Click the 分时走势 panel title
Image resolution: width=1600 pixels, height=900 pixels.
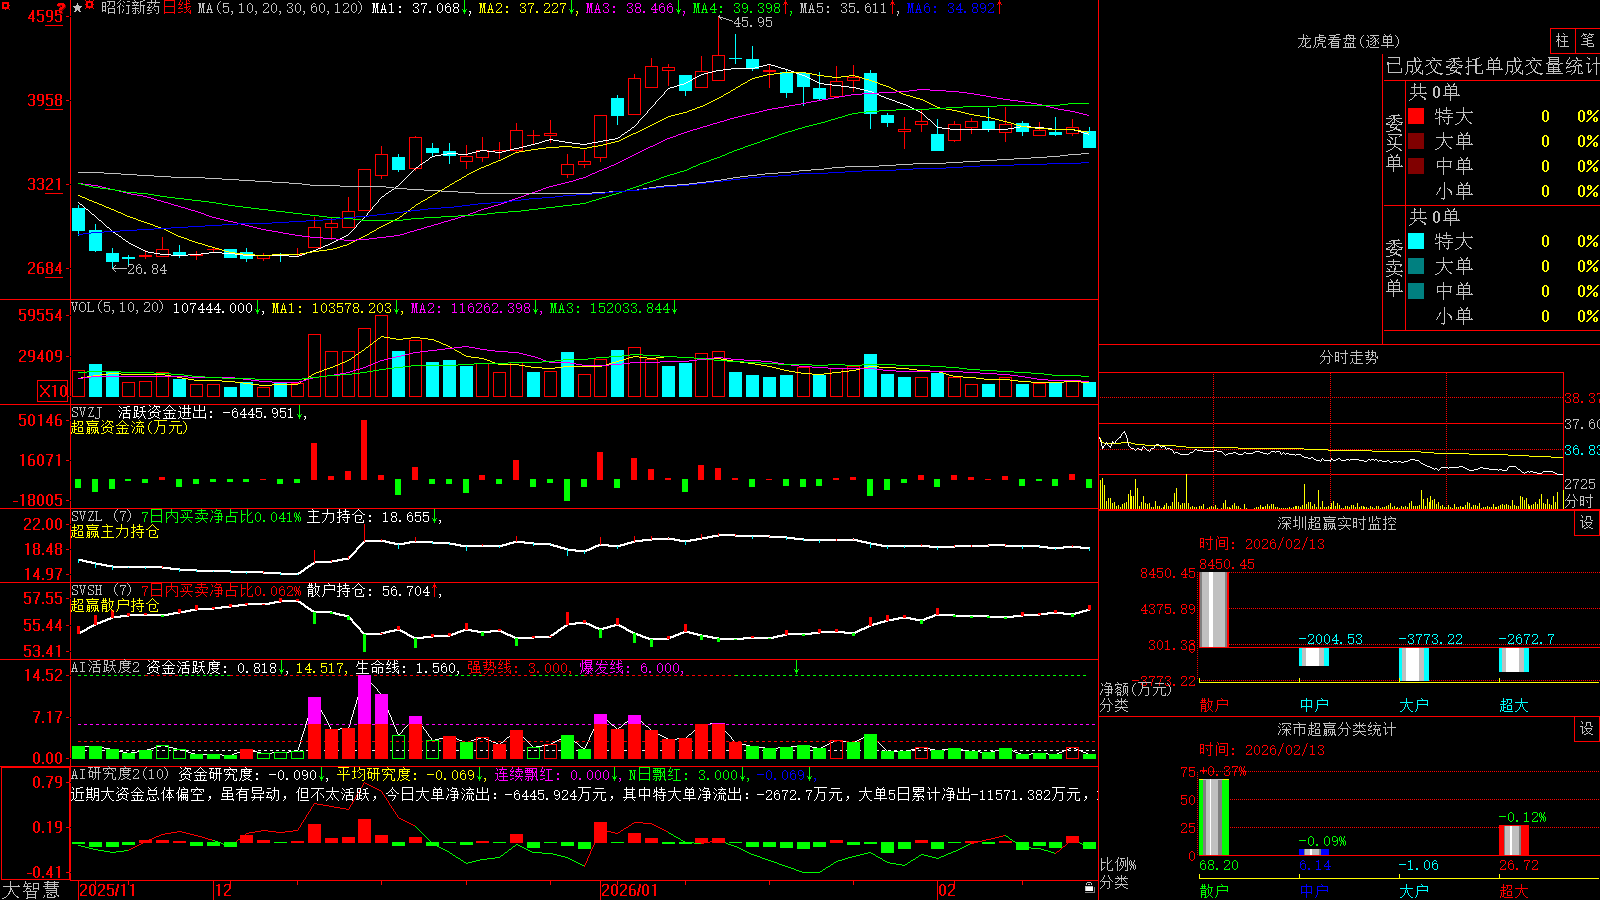click(x=1349, y=357)
